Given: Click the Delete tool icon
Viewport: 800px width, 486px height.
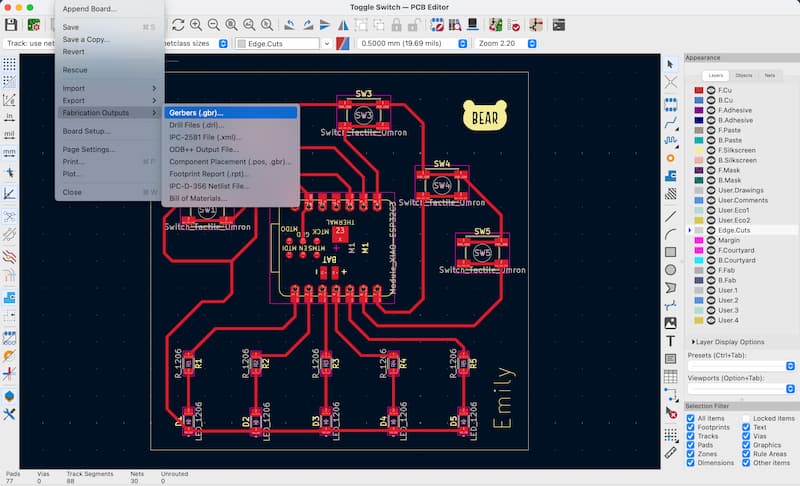Looking at the screenshot, I should [x=671, y=412].
